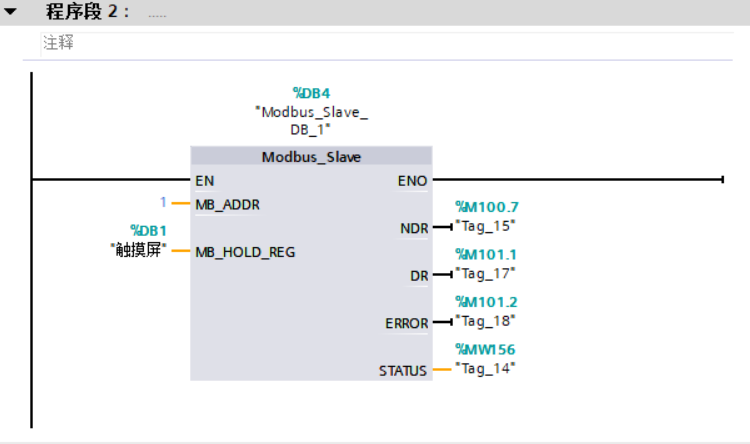The image size is (750, 444).
Task: Click the "Modbus_Slave_DB_1" instance name
Action: point(311,121)
